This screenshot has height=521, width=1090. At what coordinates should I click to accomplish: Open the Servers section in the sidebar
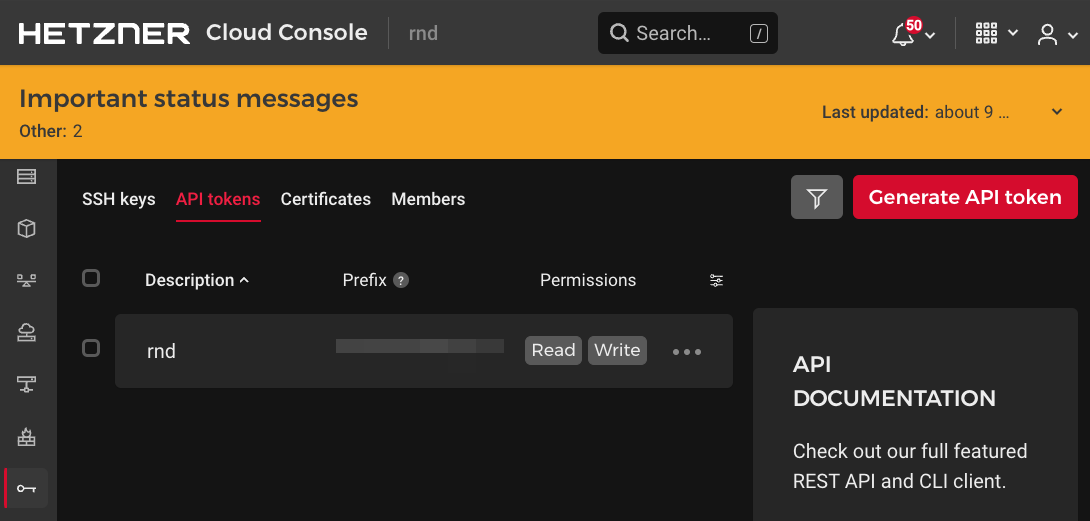coord(26,177)
